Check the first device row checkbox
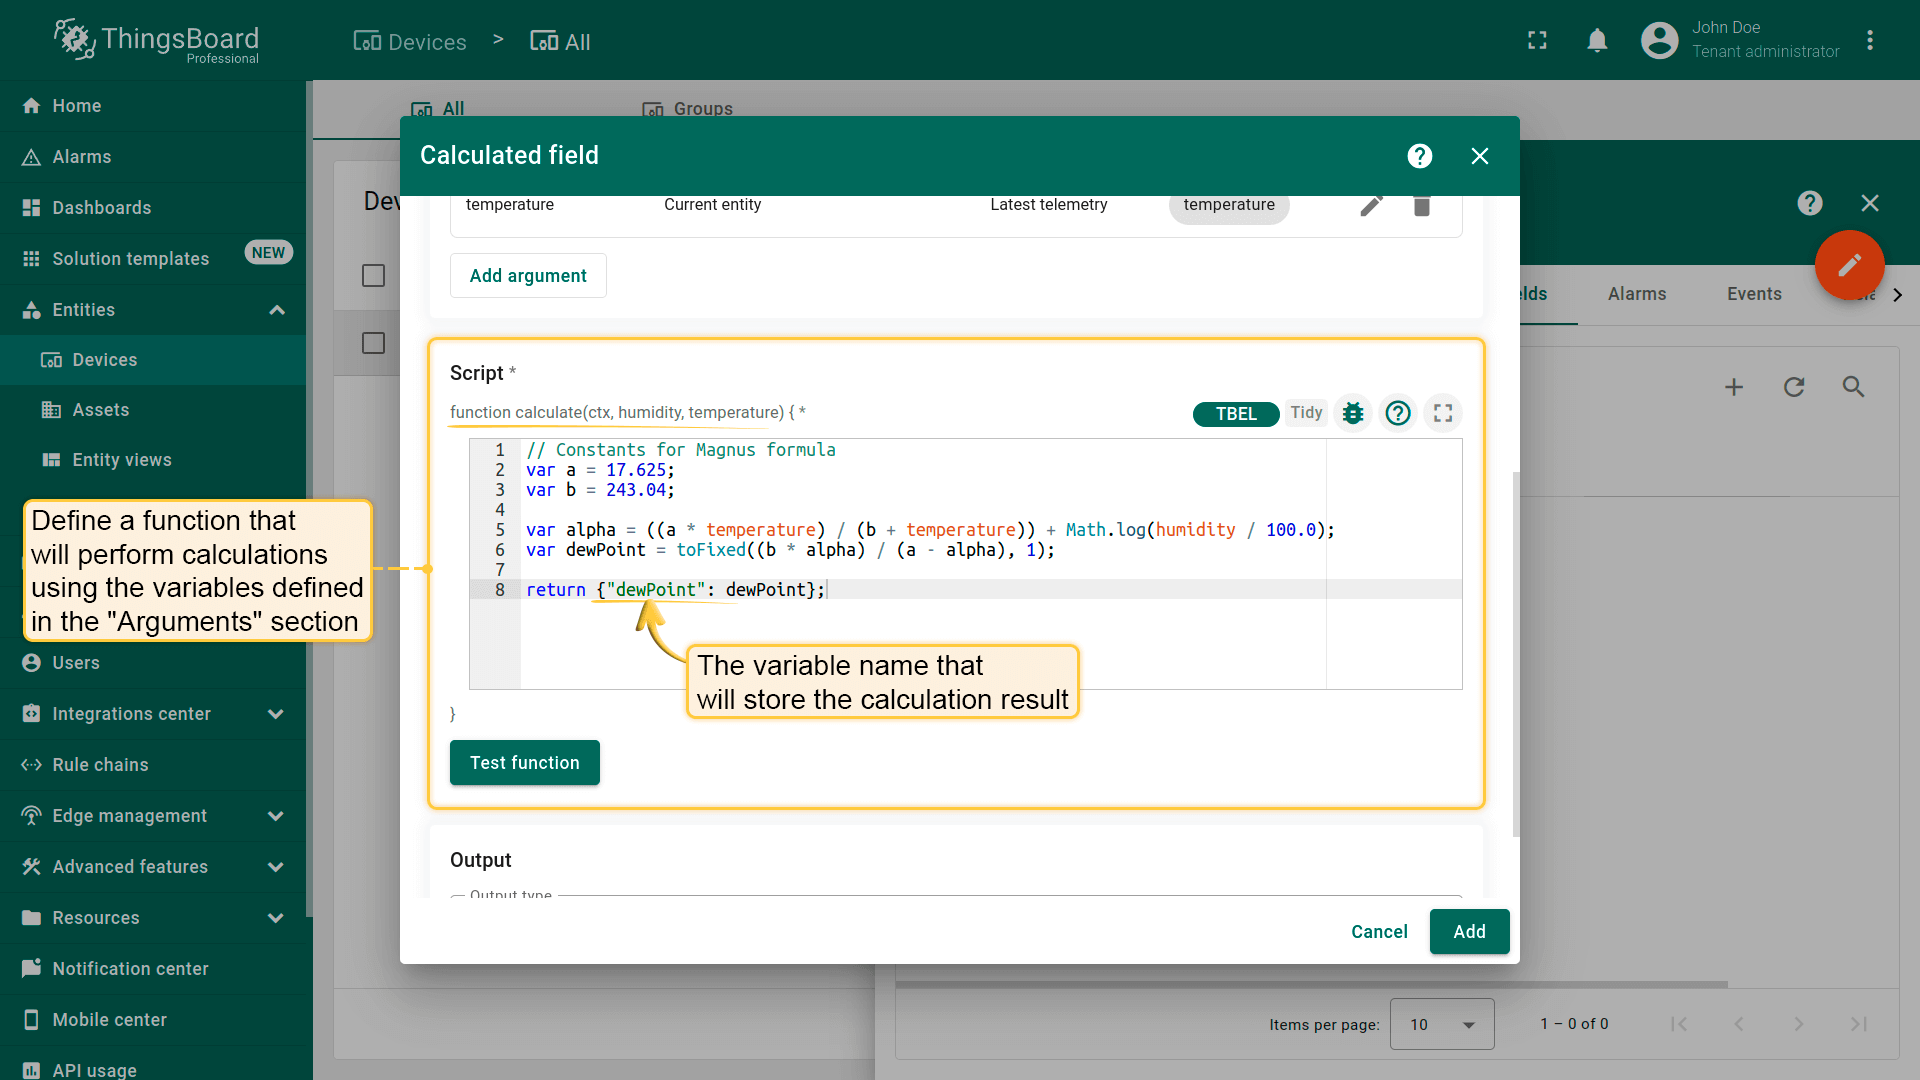 373,275
